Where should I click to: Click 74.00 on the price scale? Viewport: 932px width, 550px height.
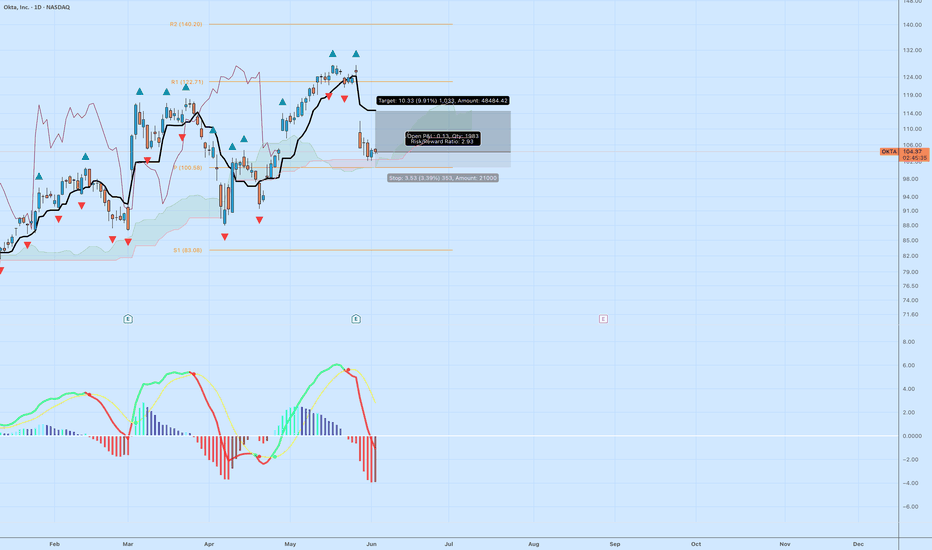pyautogui.click(x=912, y=300)
